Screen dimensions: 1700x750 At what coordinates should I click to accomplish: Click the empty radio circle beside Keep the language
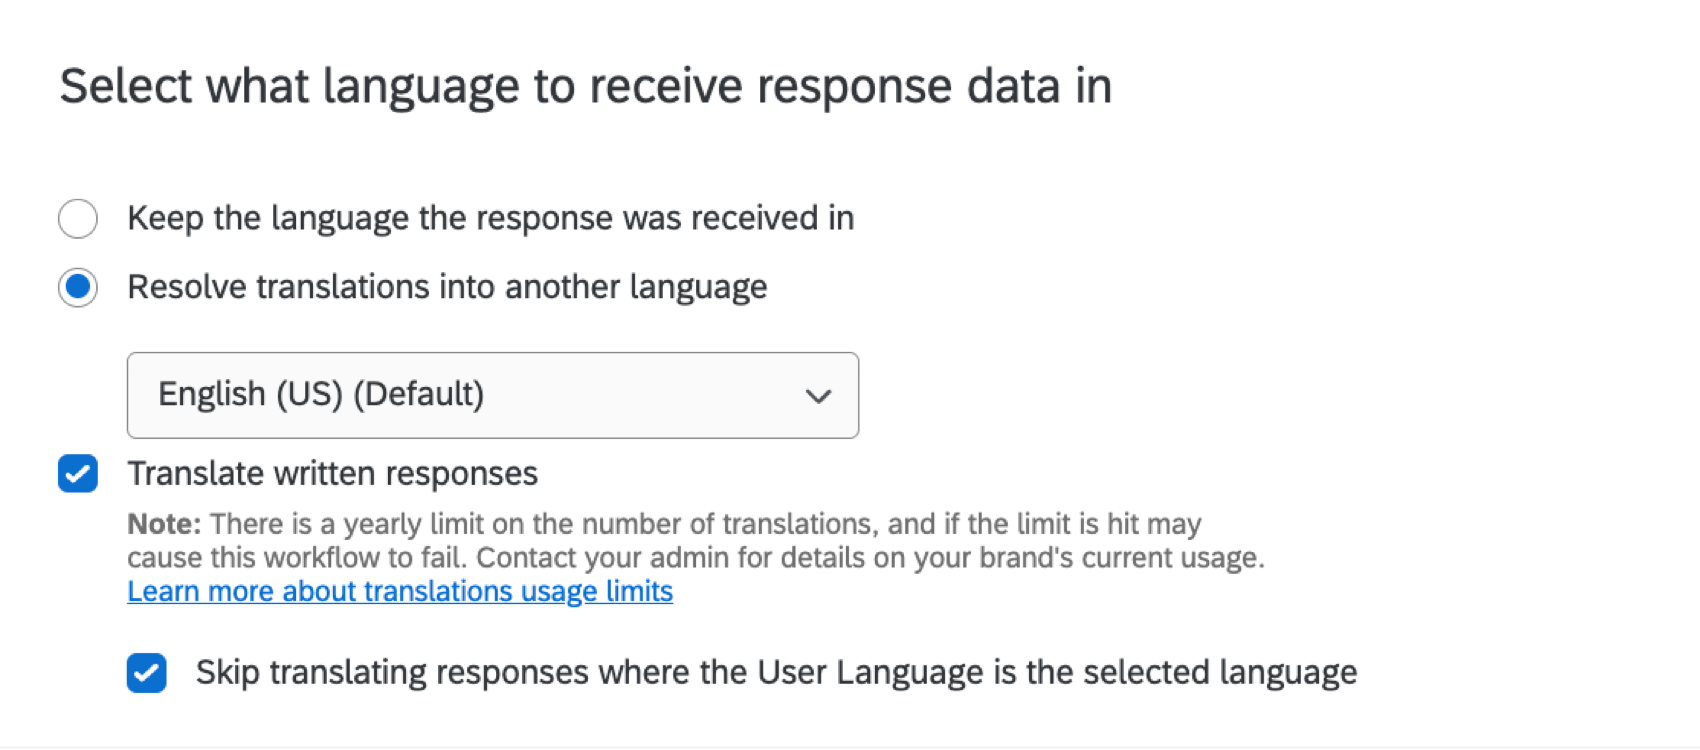(x=77, y=218)
